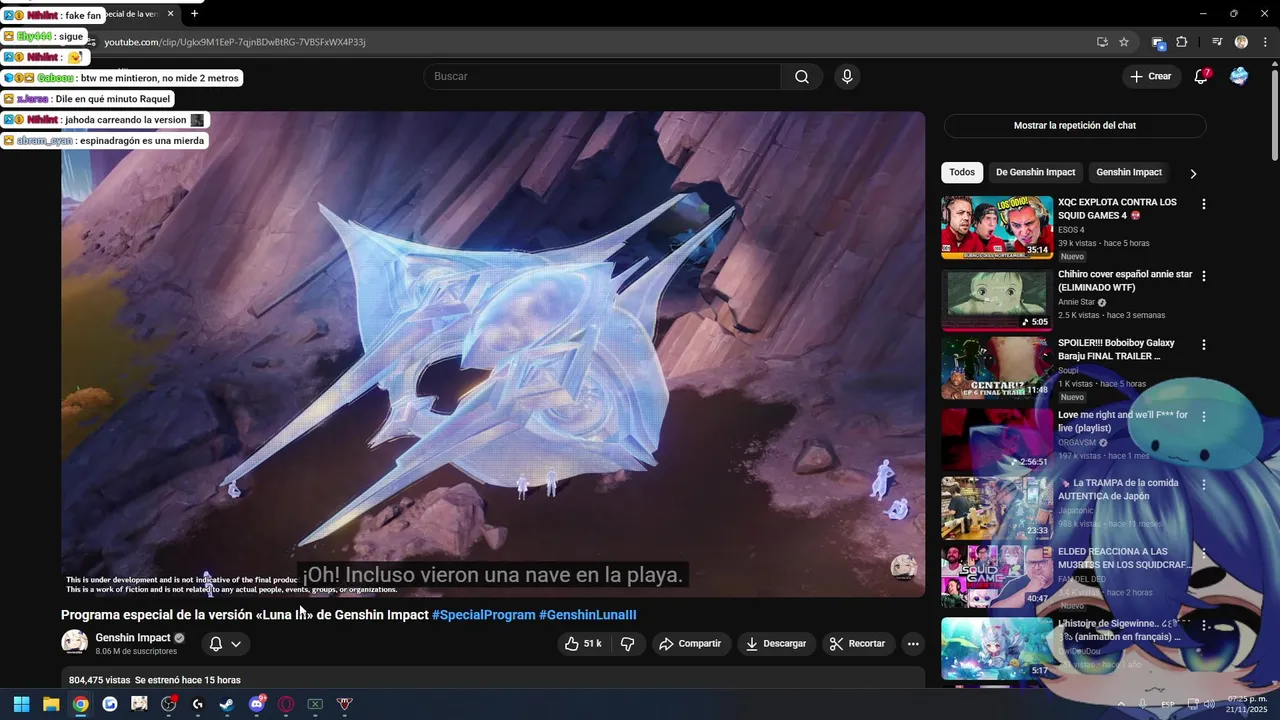This screenshot has height=720, width=1280.
Task: Open subscription notification bell dropdown
Action: (x=225, y=644)
